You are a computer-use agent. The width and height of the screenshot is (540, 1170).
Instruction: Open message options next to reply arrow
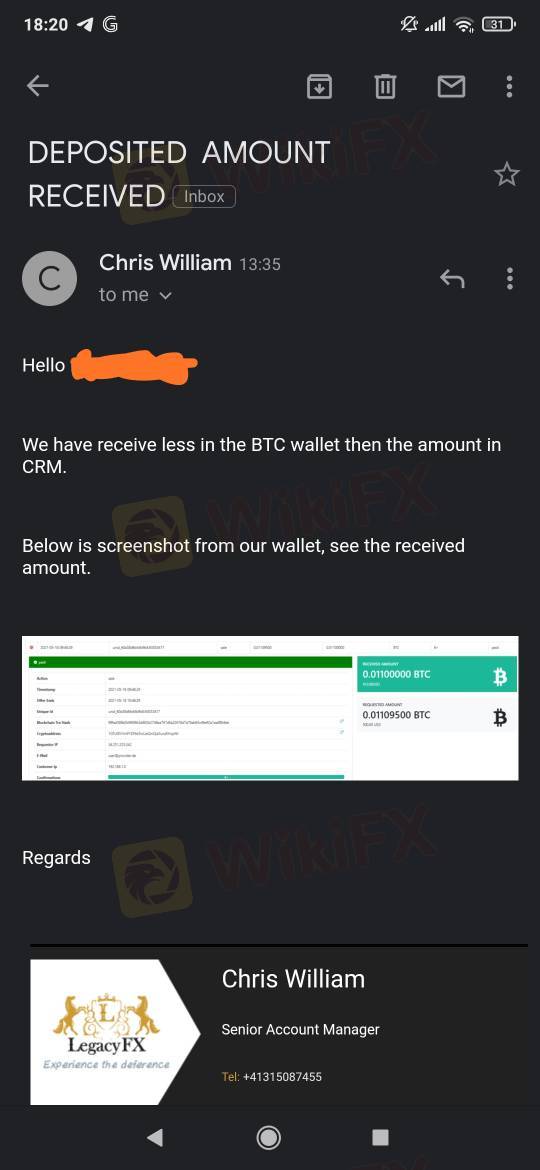coord(509,279)
